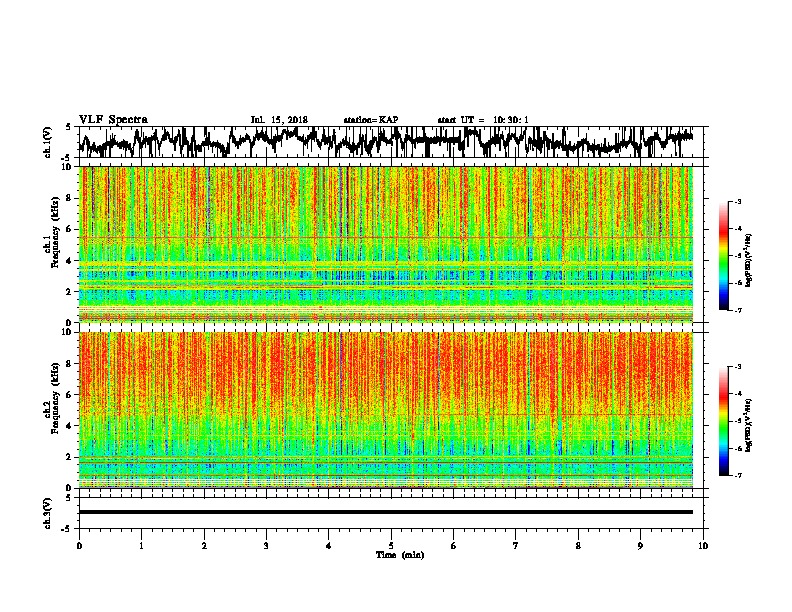Click time axis tick label '9'
The width and height of the screenshot is (792, 612).
pyautogui.click(x=640, y=546)
